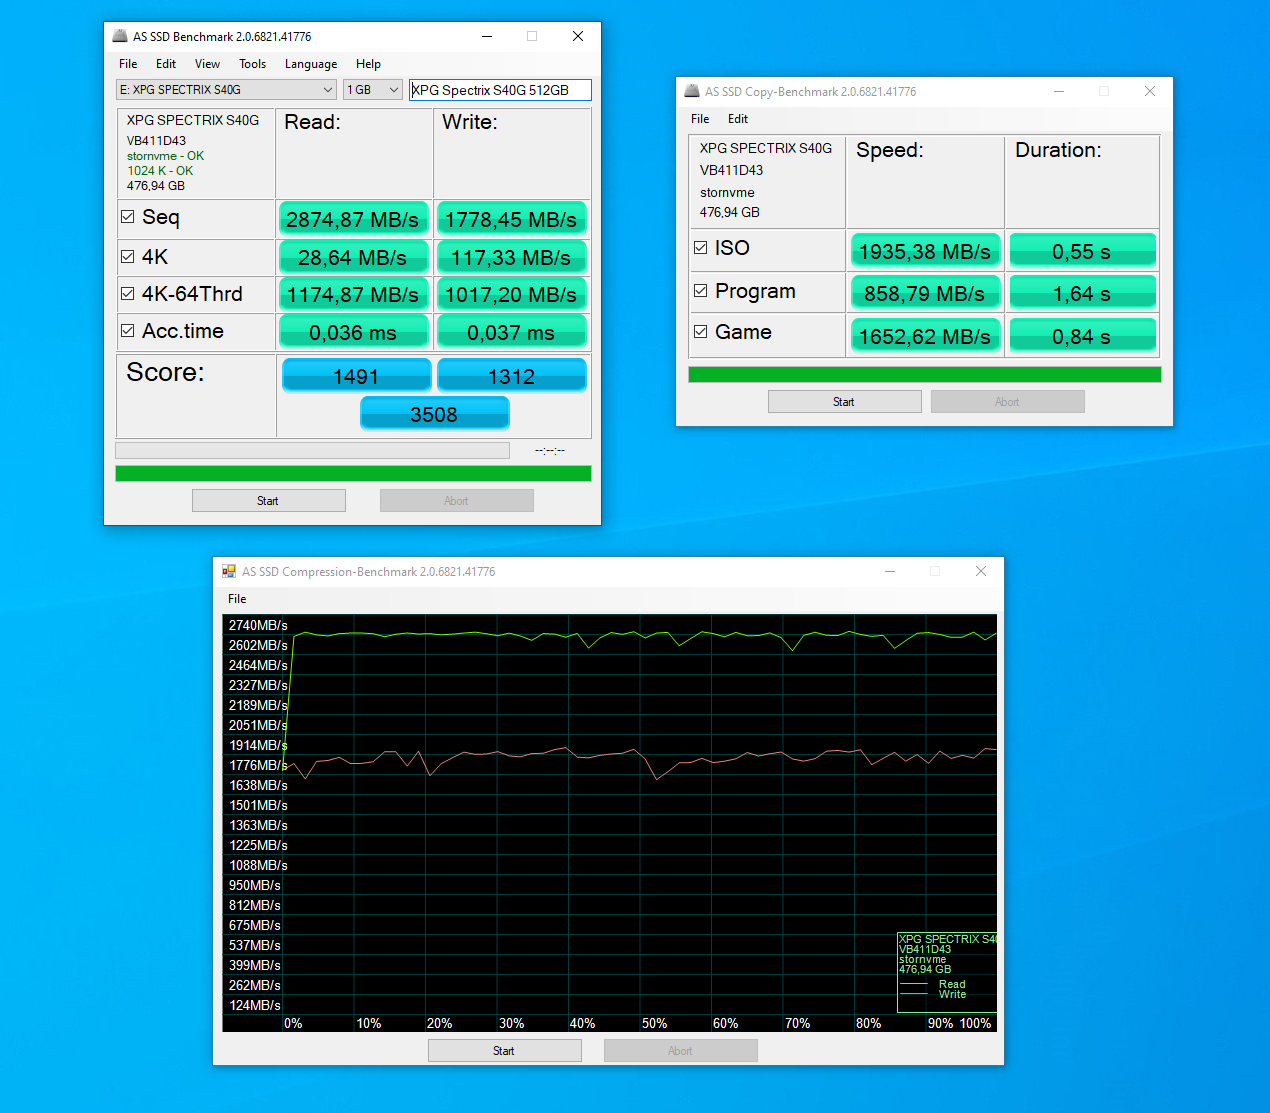Click Abort in Copy-Benchmark window

click(1007, 402)
